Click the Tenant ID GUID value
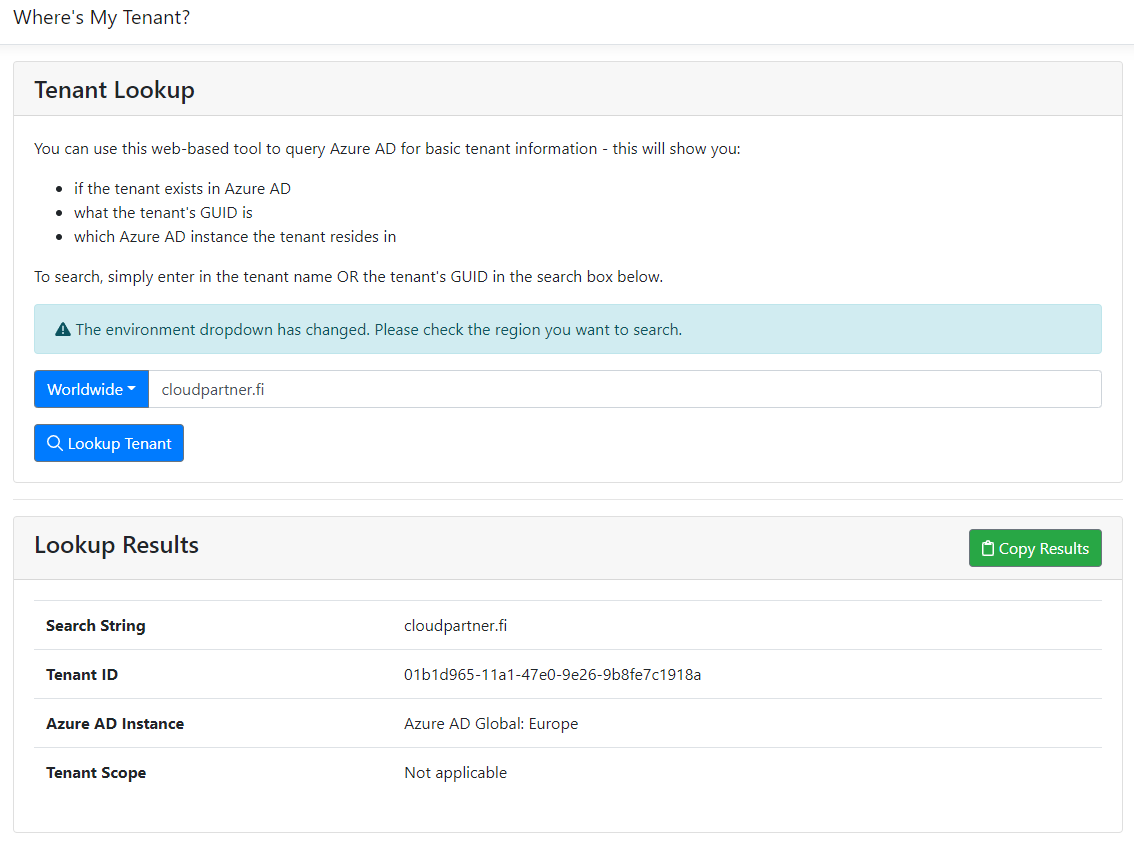This screenshot has width=1134, height=849. click(552, 674)
